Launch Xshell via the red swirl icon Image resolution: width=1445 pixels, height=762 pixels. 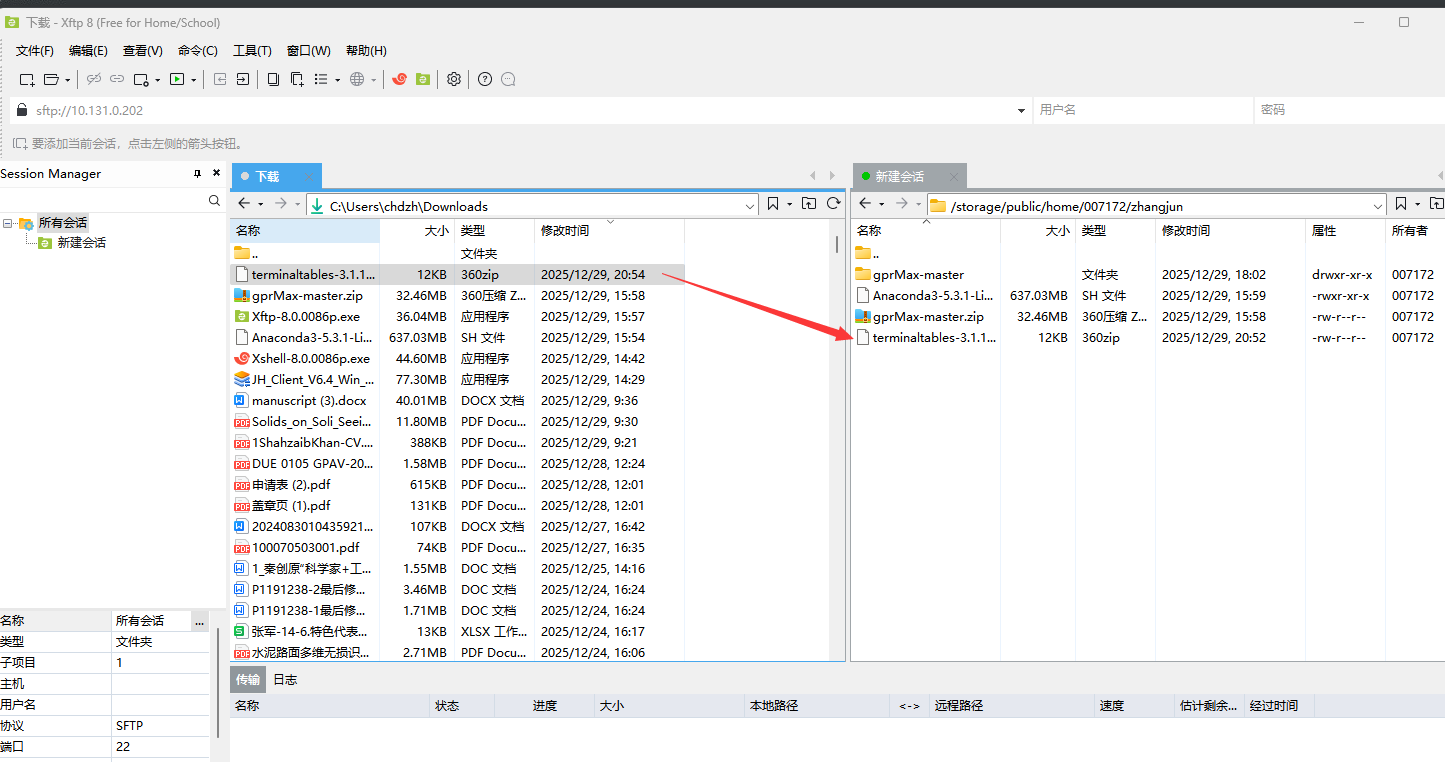tap(399, 79)
